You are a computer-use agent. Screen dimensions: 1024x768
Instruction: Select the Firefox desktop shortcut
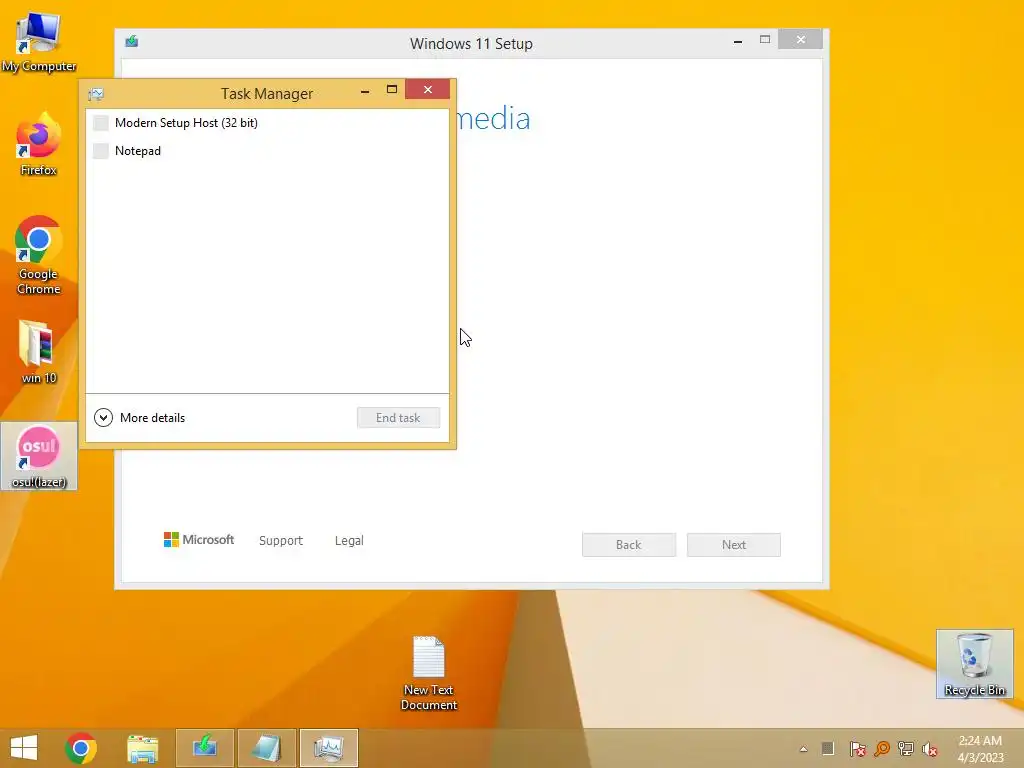(39, 144)
